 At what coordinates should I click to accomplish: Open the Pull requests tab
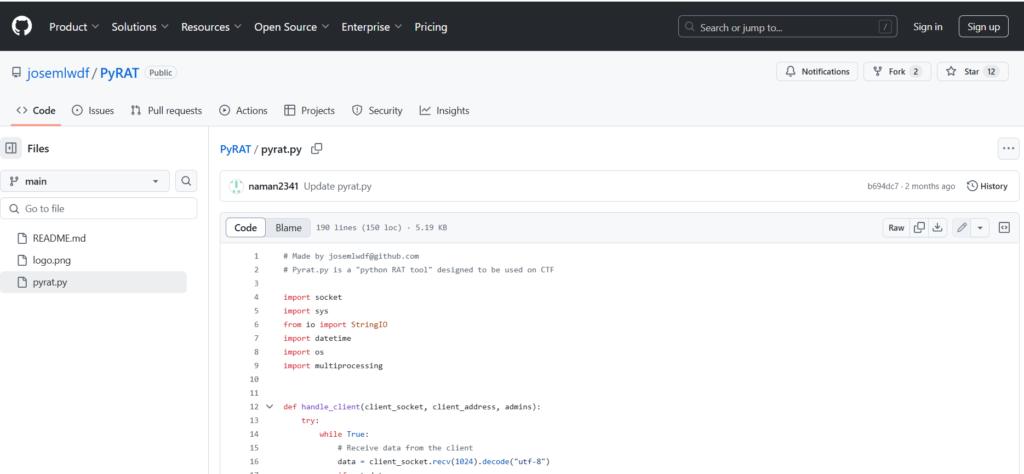pos(166,111)
